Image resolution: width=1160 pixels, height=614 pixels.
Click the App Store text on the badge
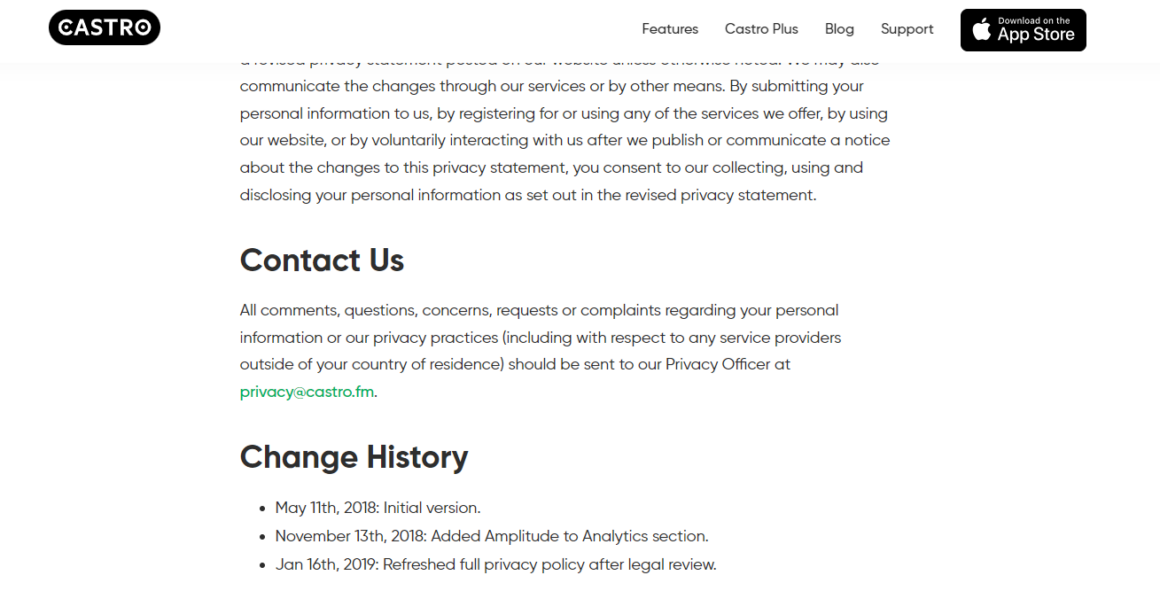tap(1036, 35)
